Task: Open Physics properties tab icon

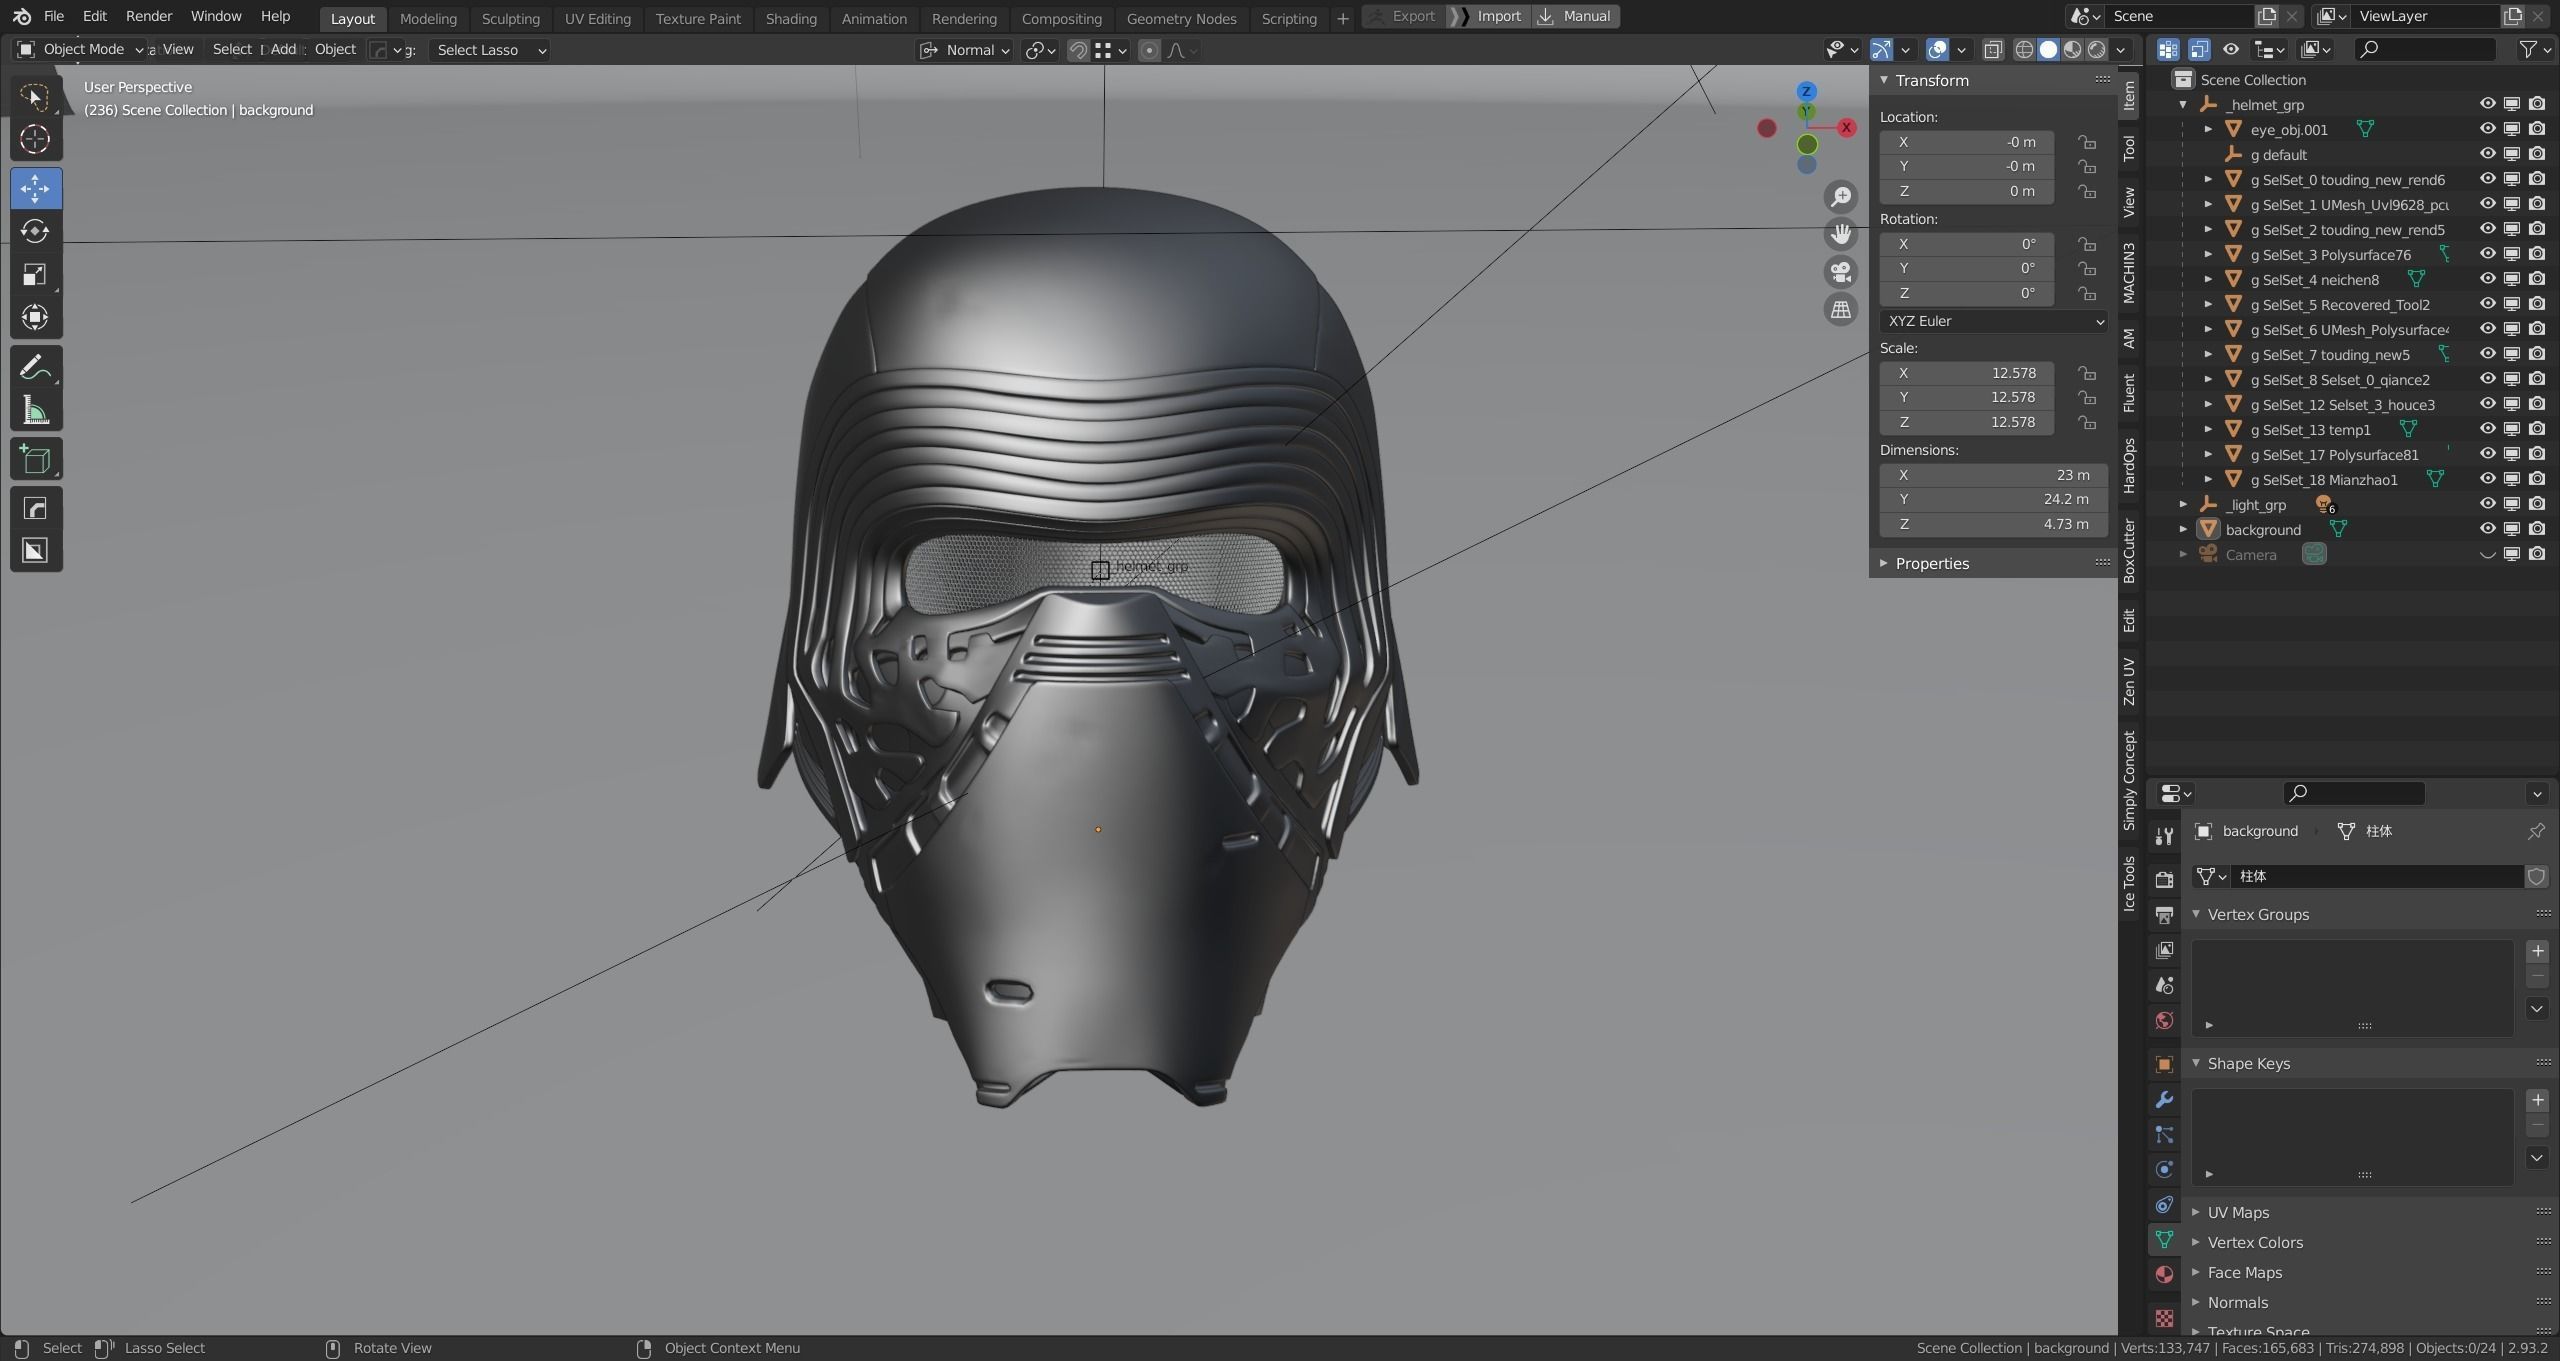Action: pyautogui.click(x=2164, y=1170)
